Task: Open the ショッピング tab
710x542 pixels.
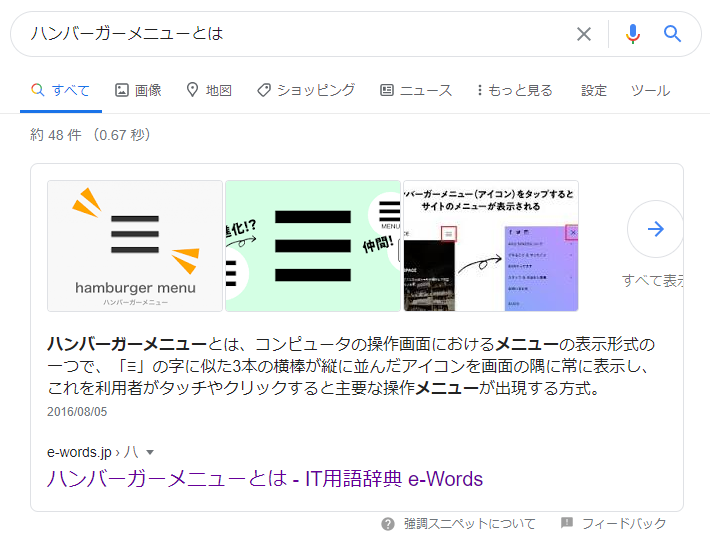Action: pos(306,90)
